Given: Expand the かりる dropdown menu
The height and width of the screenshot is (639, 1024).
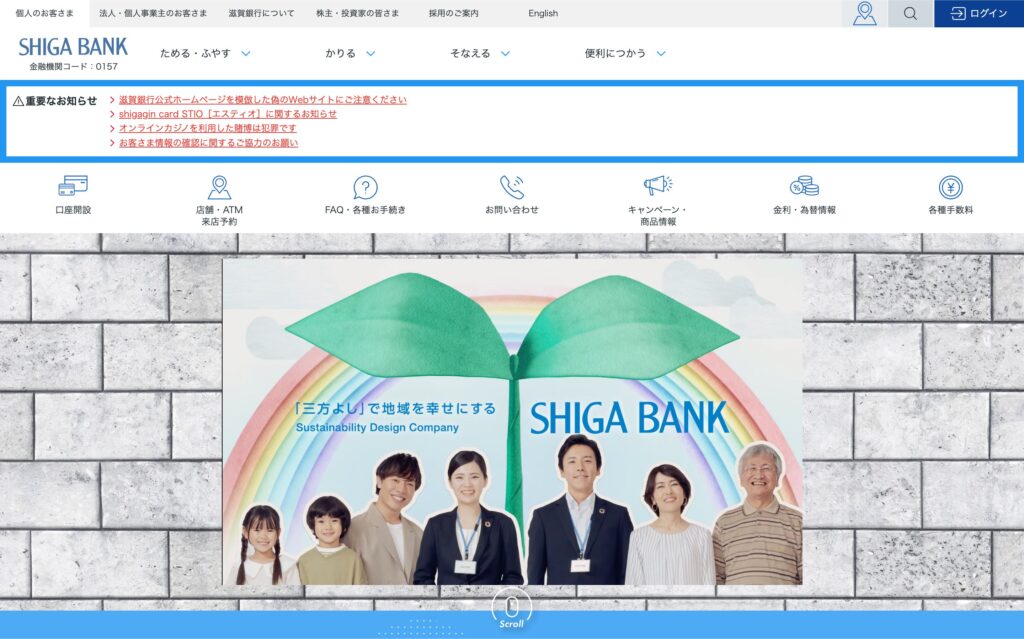Looking at the screenshot, I should pyautogui.click(x=350, y=53).
